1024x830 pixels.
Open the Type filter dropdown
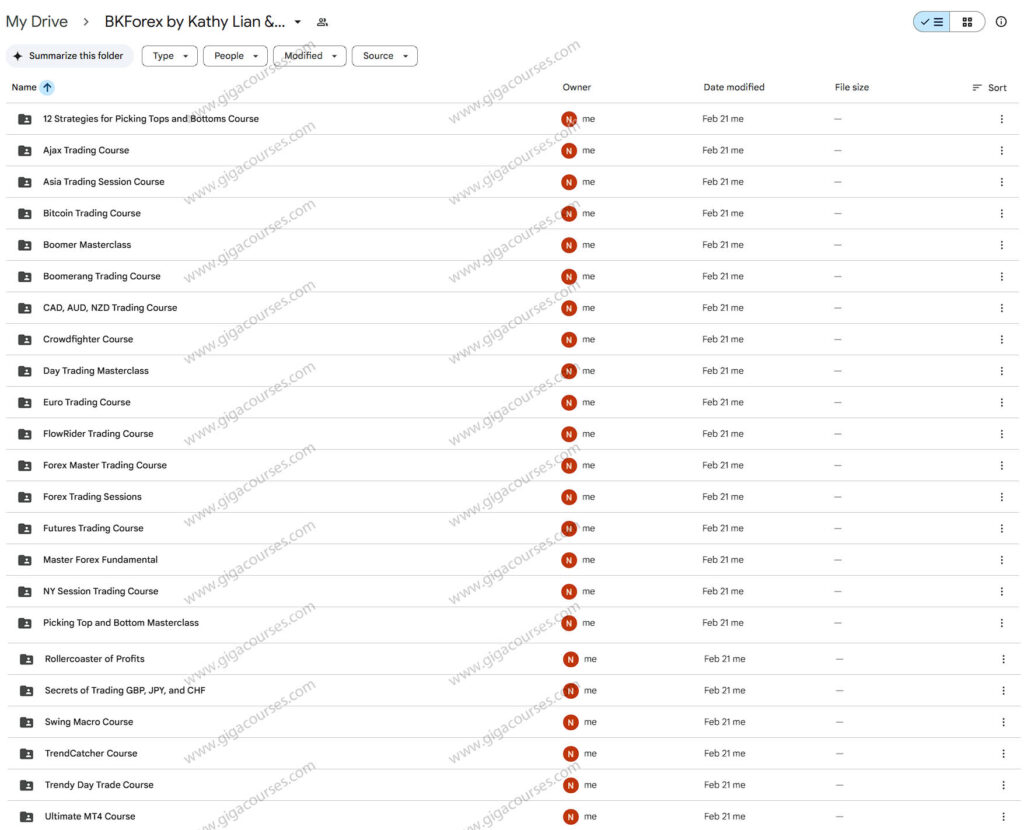169,56
